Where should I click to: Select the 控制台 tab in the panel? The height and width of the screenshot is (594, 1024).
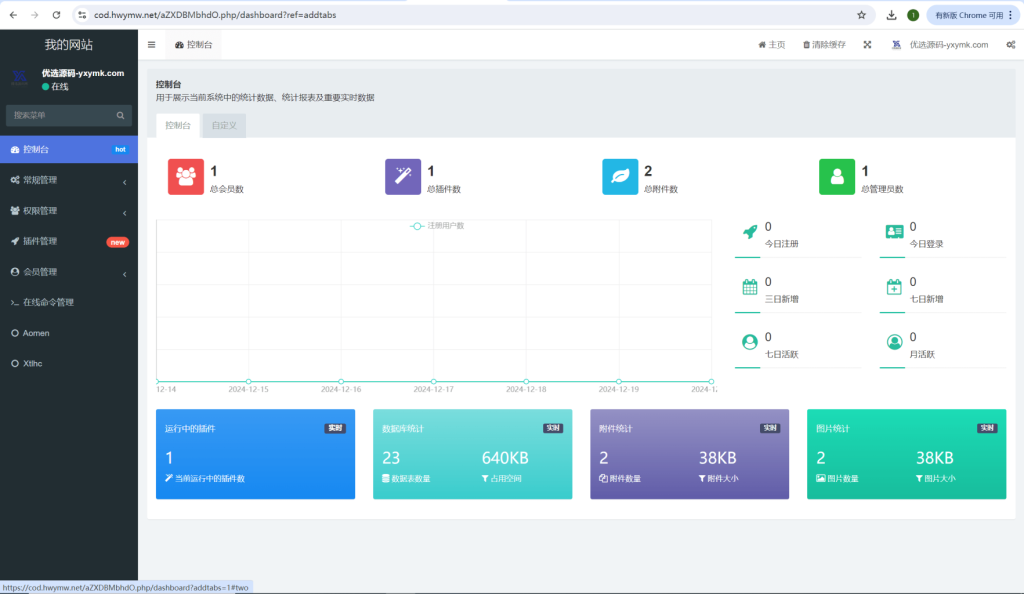coord(178,125)
